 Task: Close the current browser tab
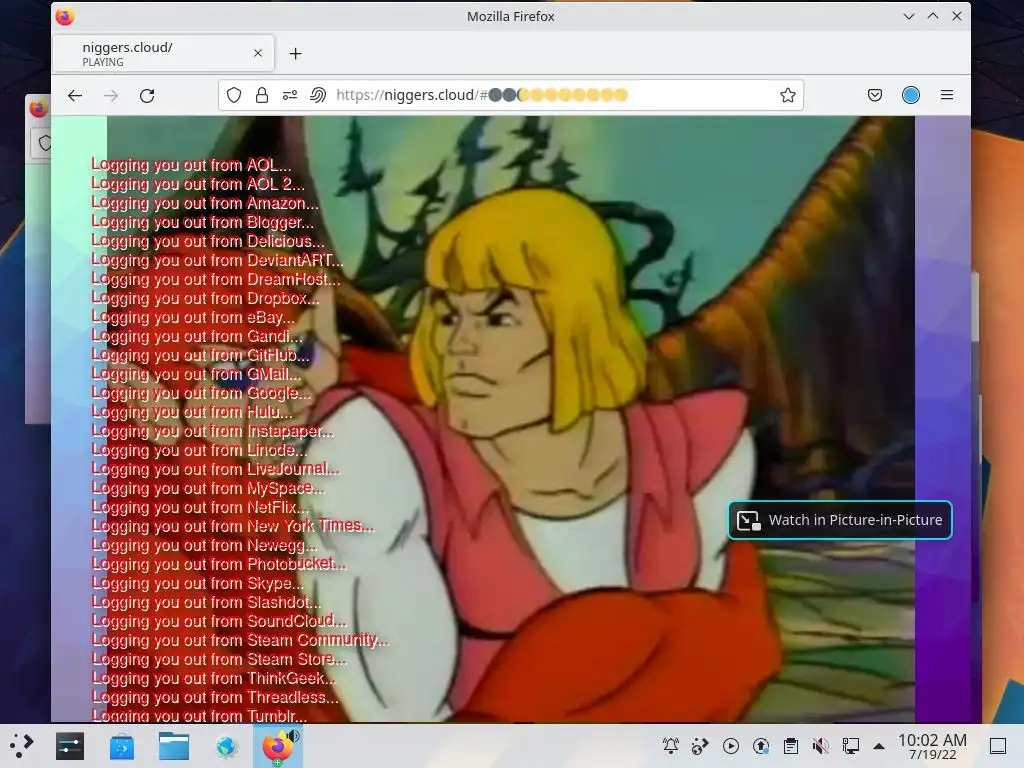[258, 54]
